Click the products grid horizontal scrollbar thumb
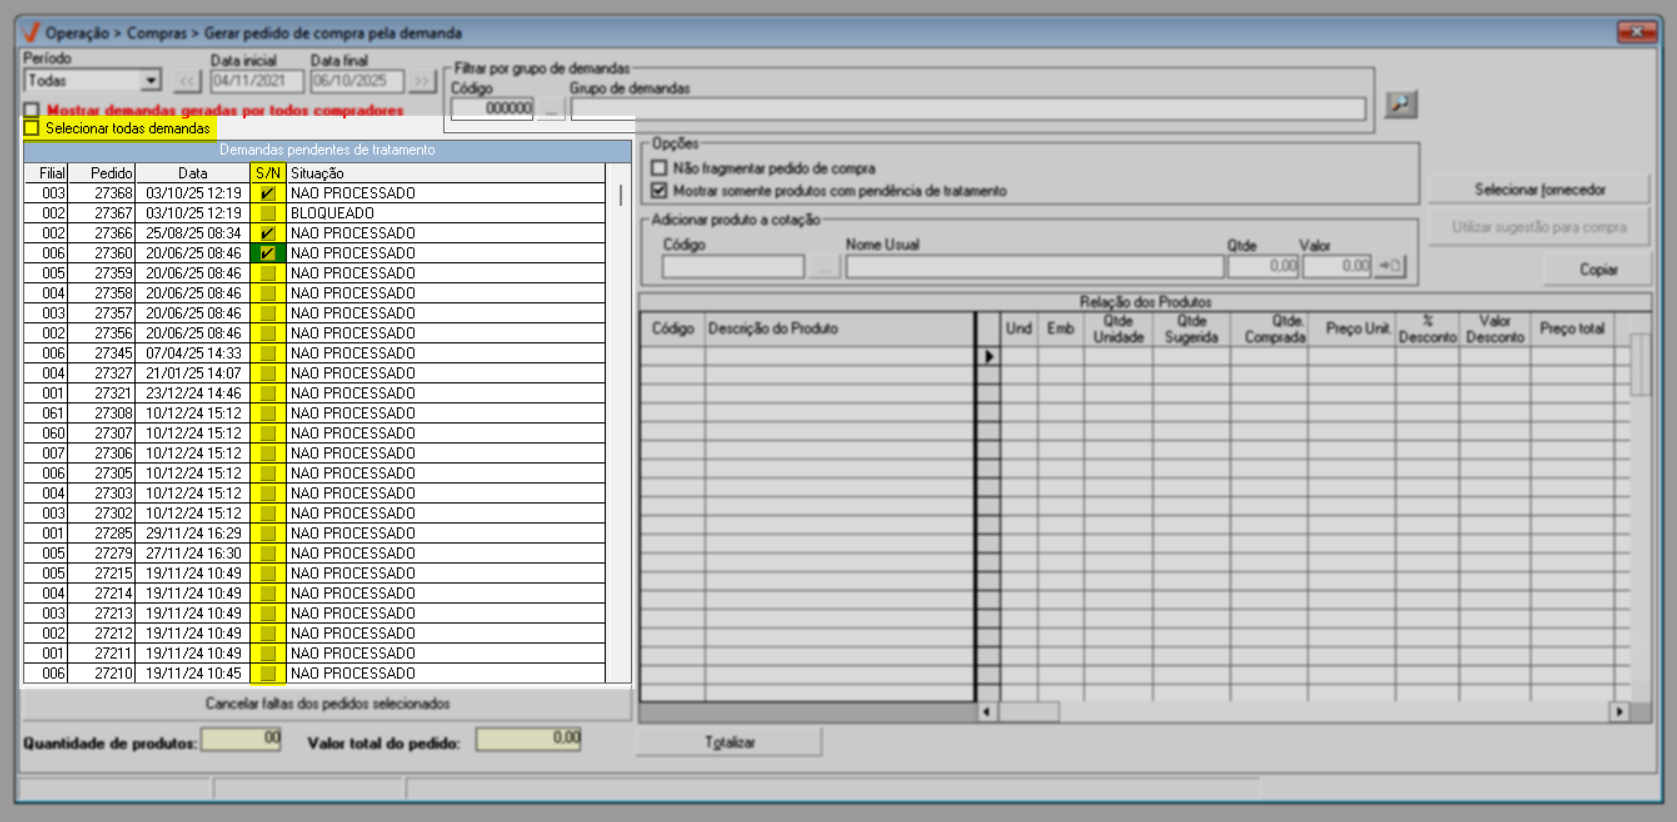 click(x=1028, y=712)
